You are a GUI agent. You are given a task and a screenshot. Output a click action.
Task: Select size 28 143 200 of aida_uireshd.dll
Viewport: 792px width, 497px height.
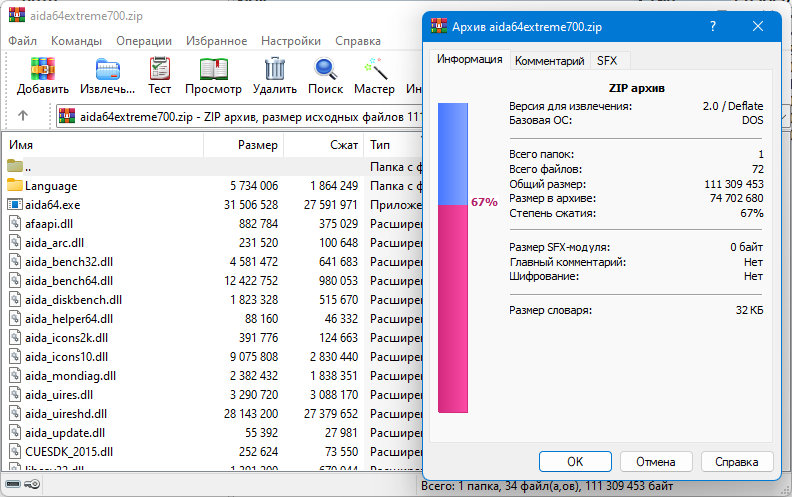click(x=251, y=414)
